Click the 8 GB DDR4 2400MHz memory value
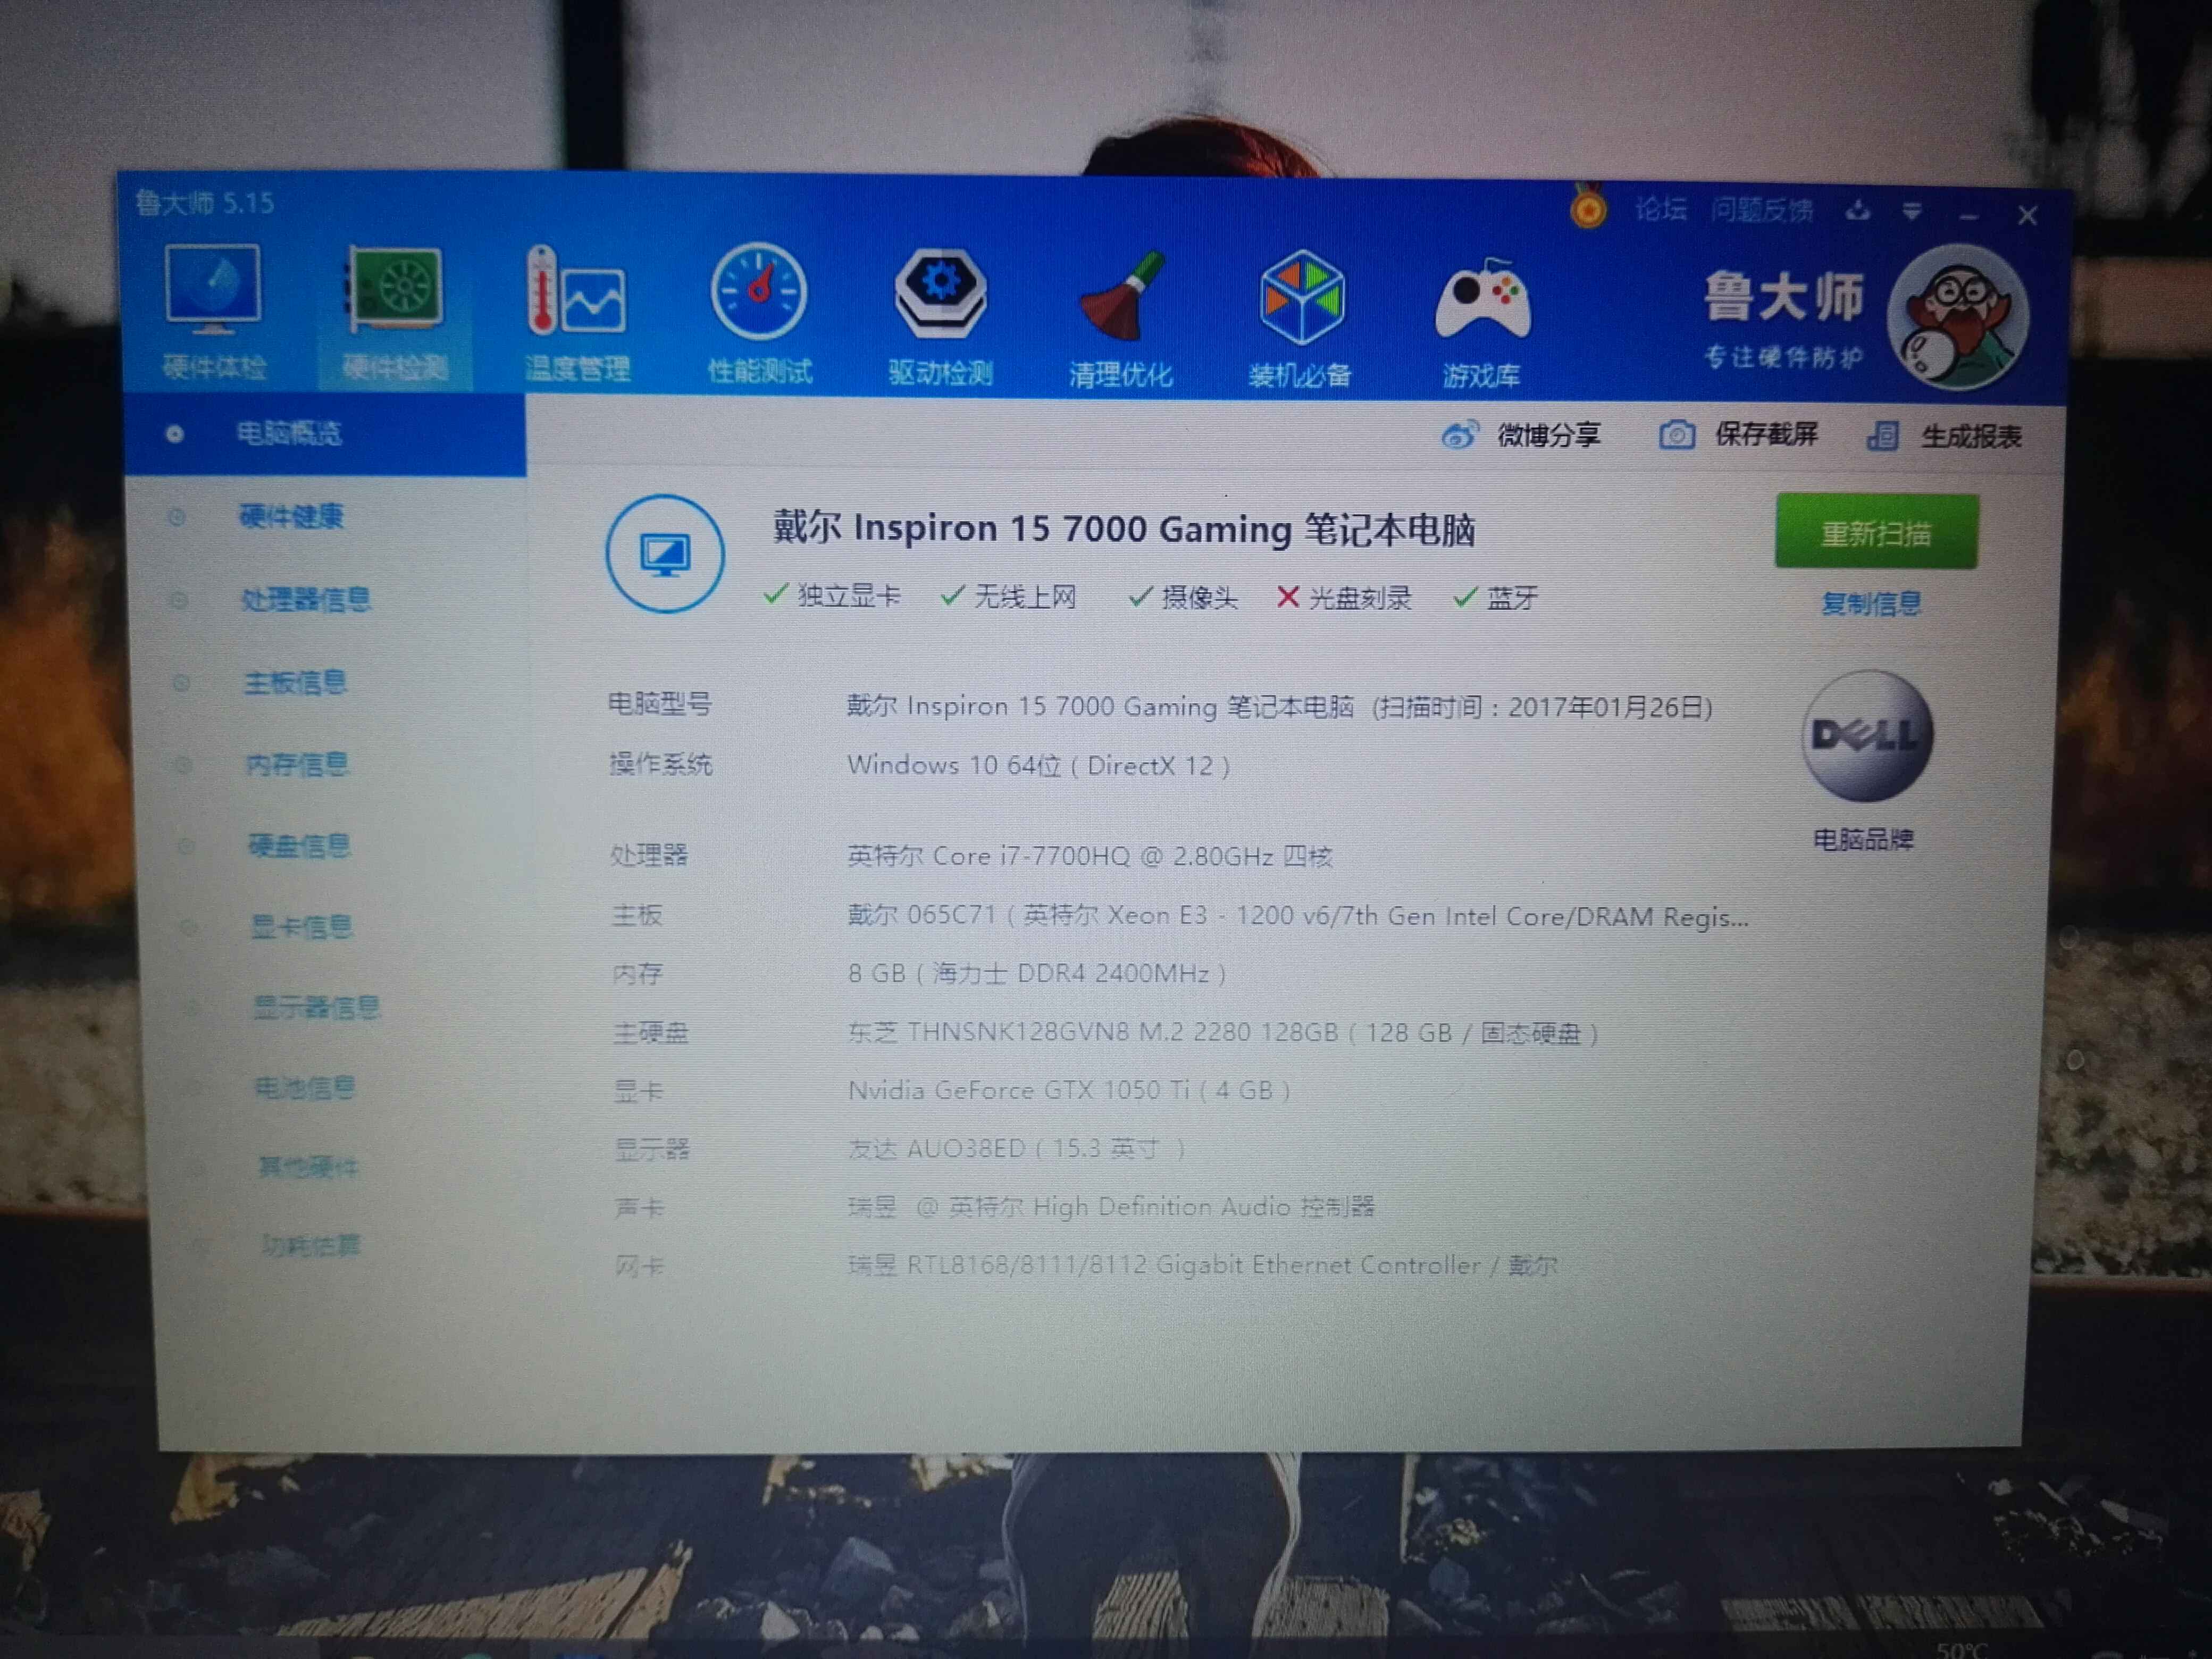Image resolution: width=2212 pixels, height=1659 pixels. click(1037, 973)
